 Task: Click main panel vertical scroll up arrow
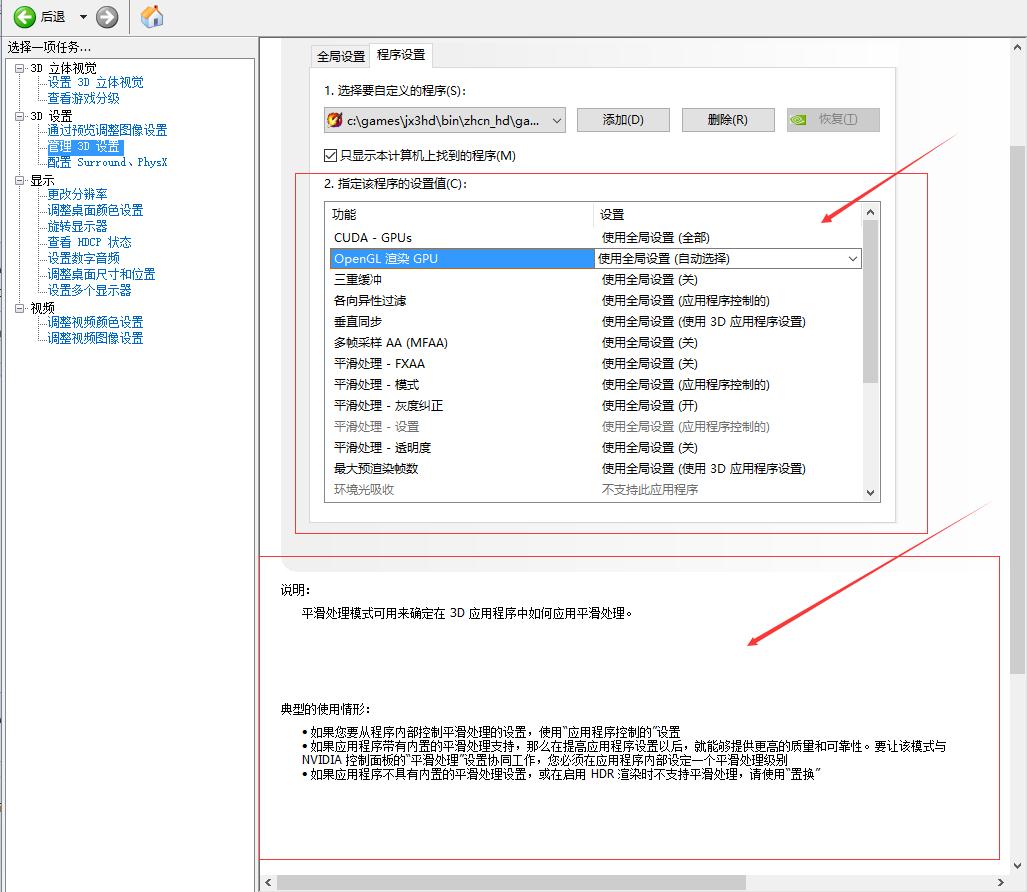click(1017, 47)
